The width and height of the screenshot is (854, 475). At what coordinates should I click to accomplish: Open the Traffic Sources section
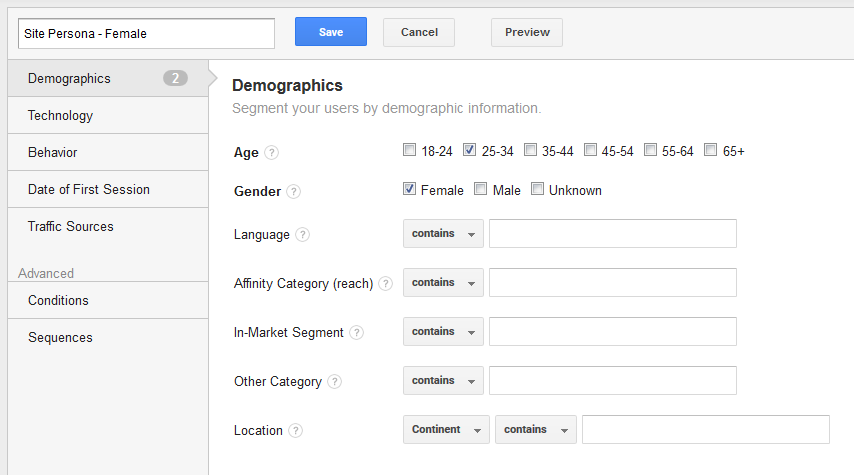pos(108,227)
